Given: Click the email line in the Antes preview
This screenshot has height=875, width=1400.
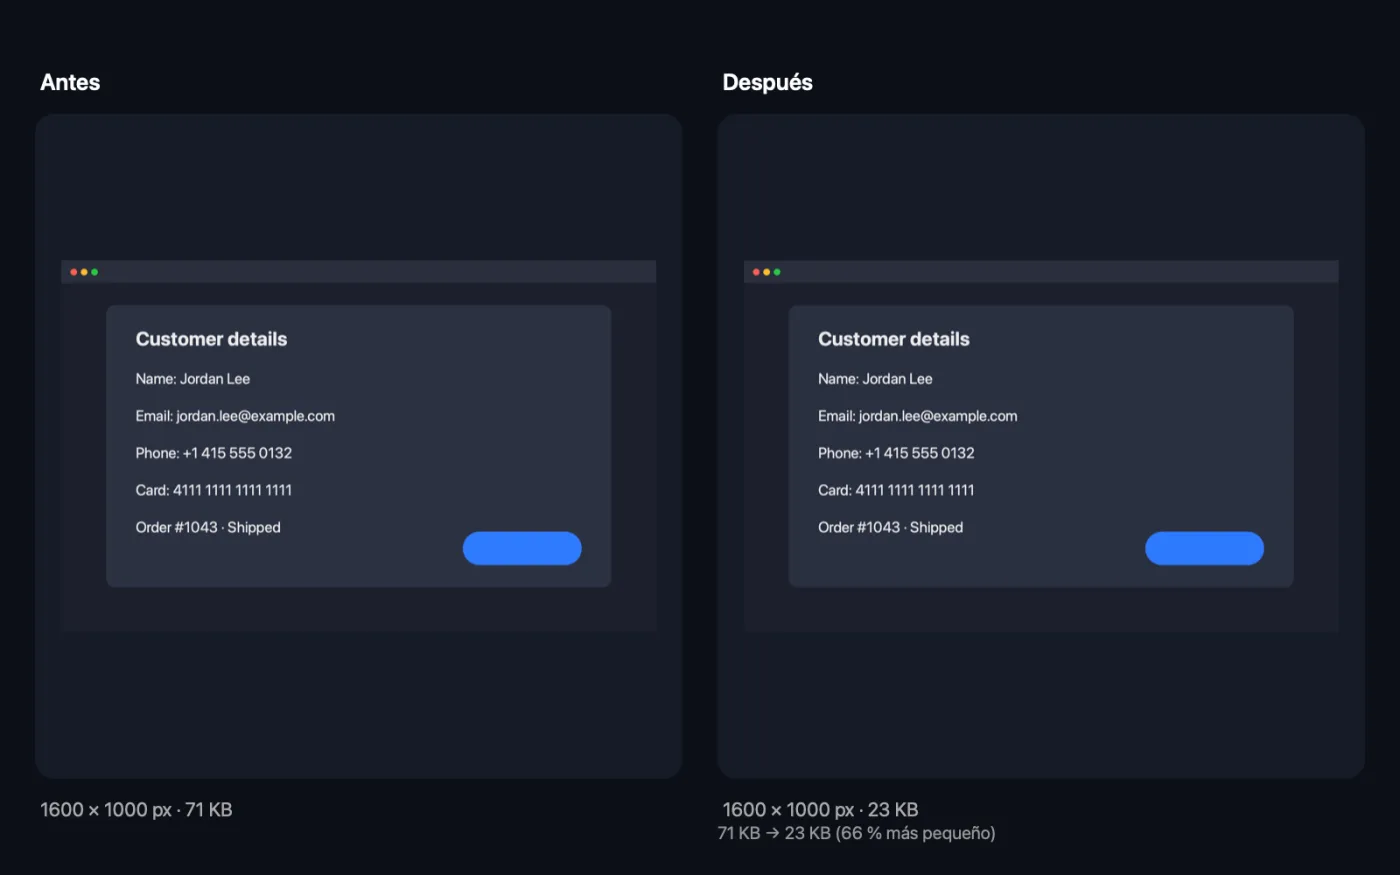Looking at the screenshot, I should pos(235,416).
